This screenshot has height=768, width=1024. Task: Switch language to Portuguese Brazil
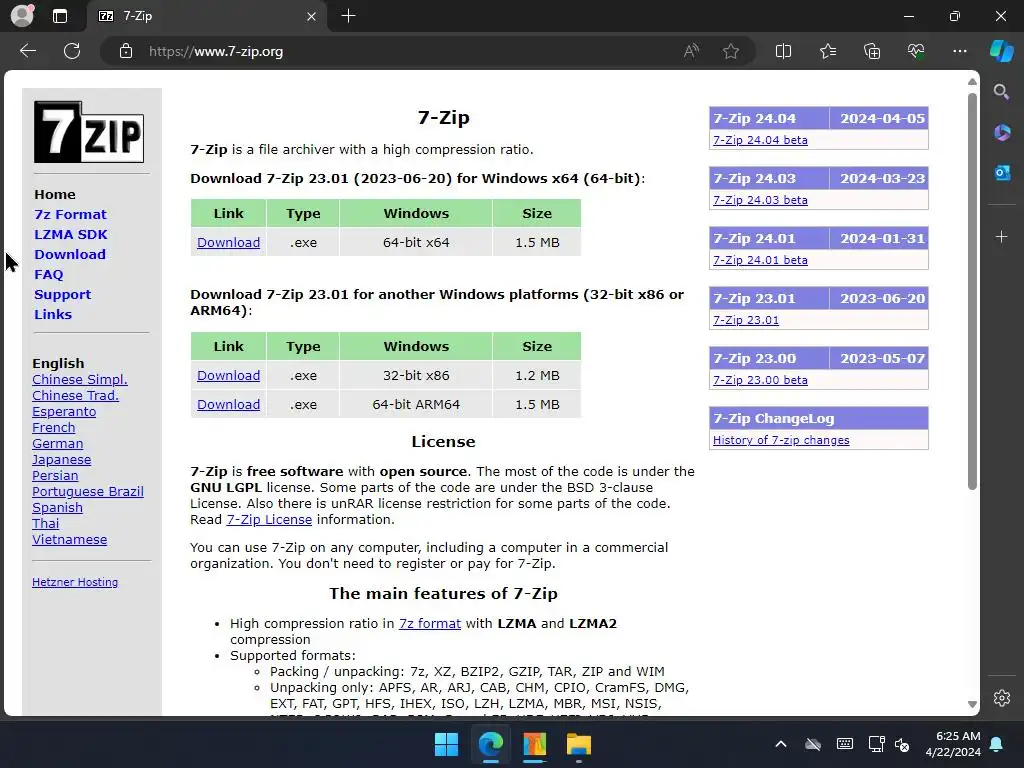coord(88,491)
